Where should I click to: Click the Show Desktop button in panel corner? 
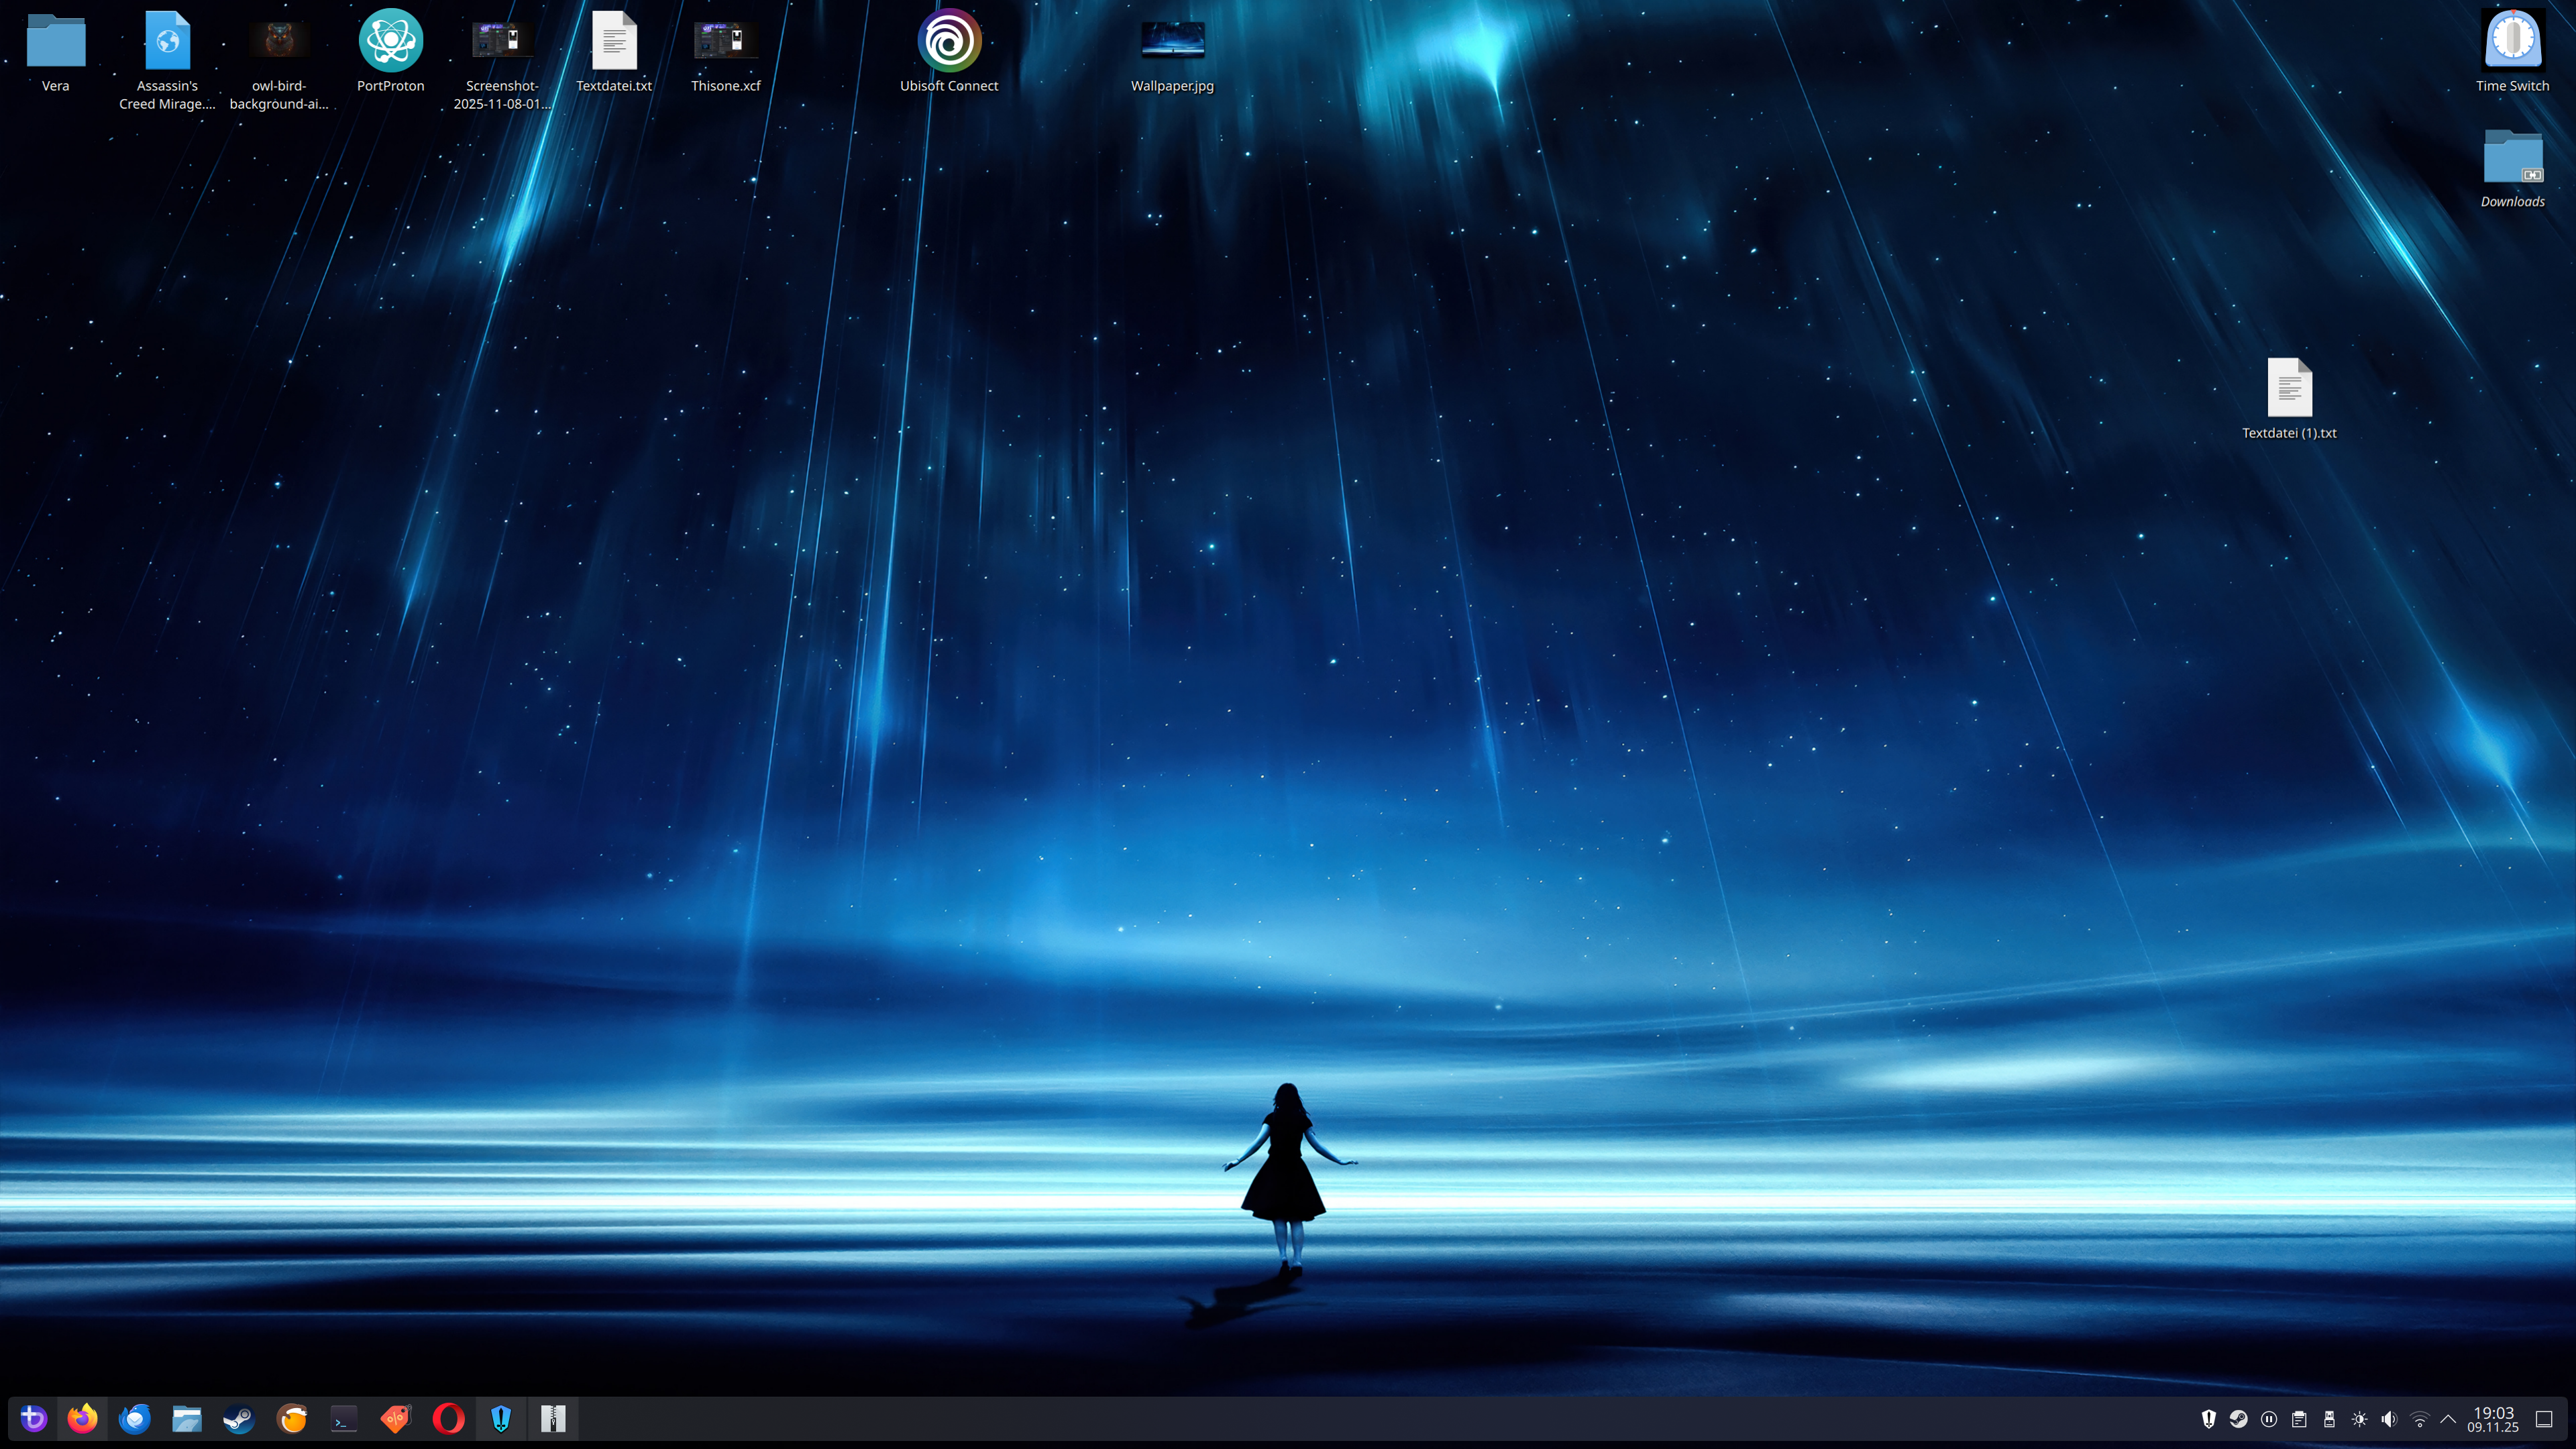2544,1419
